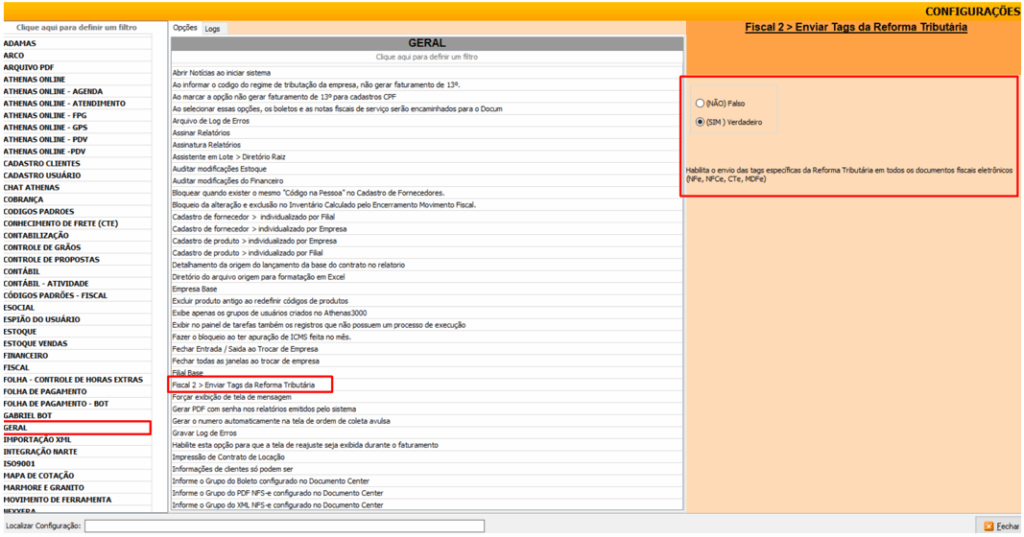Open the Opções tab

pos(185,29)
